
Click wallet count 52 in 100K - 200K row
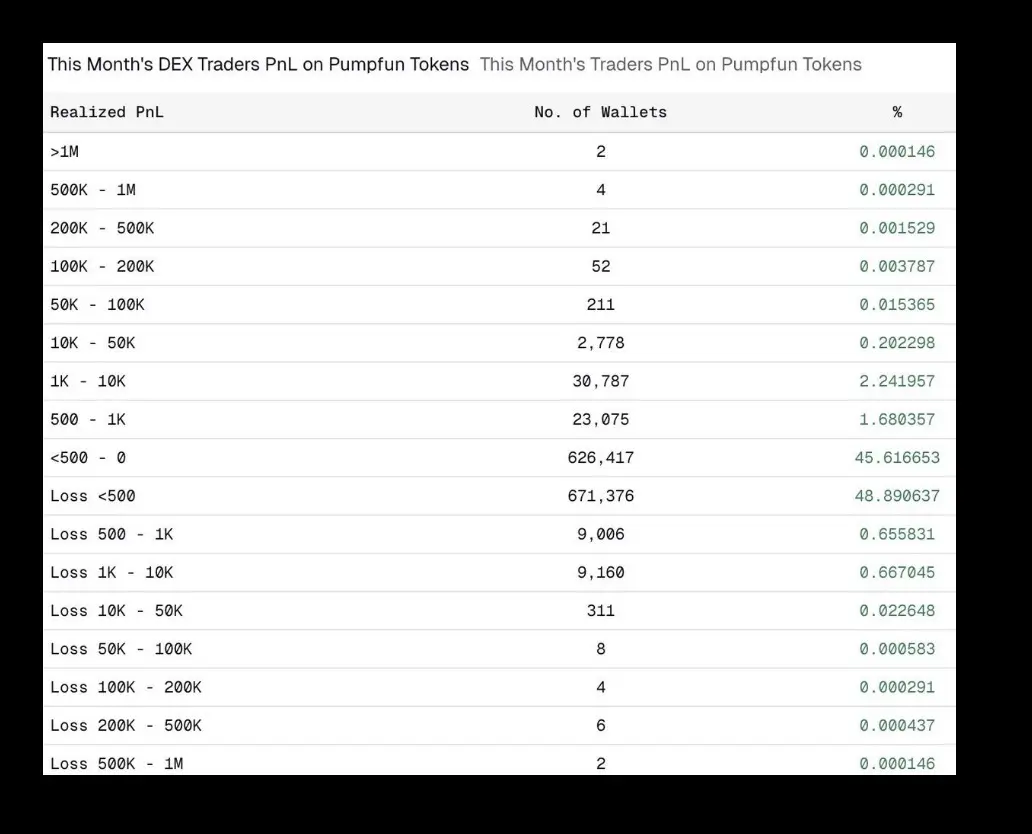600,267
